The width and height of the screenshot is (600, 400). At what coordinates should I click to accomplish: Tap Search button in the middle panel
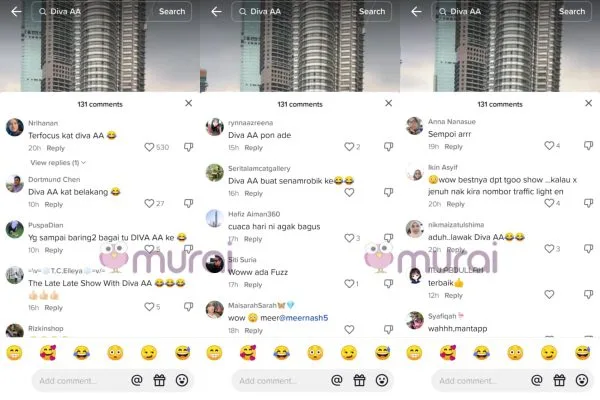pyautogui.click(x=372, y=11)
